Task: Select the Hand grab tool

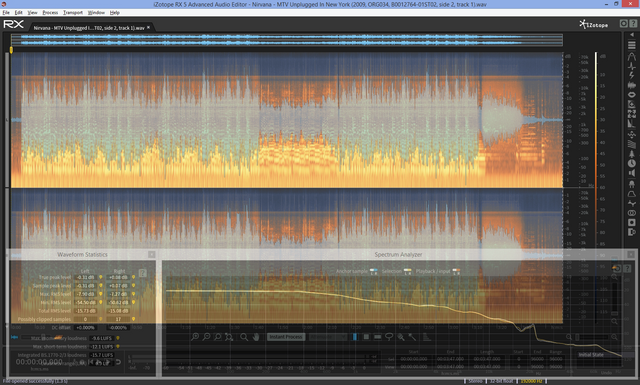Action: tap(256, 337)
